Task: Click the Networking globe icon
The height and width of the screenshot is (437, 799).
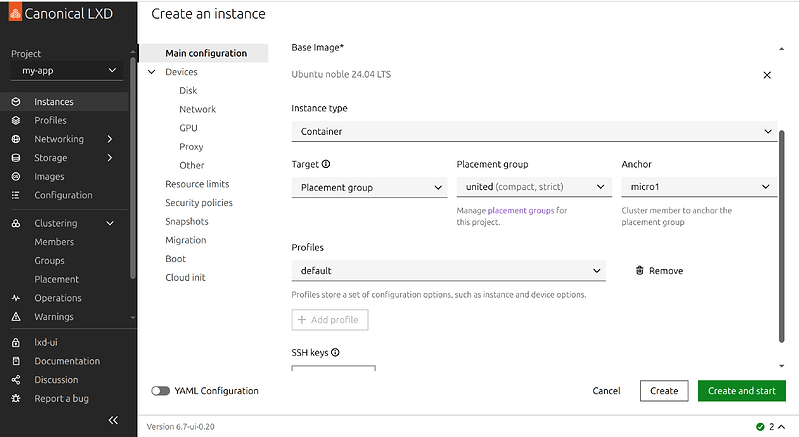Action: [16, 139]
